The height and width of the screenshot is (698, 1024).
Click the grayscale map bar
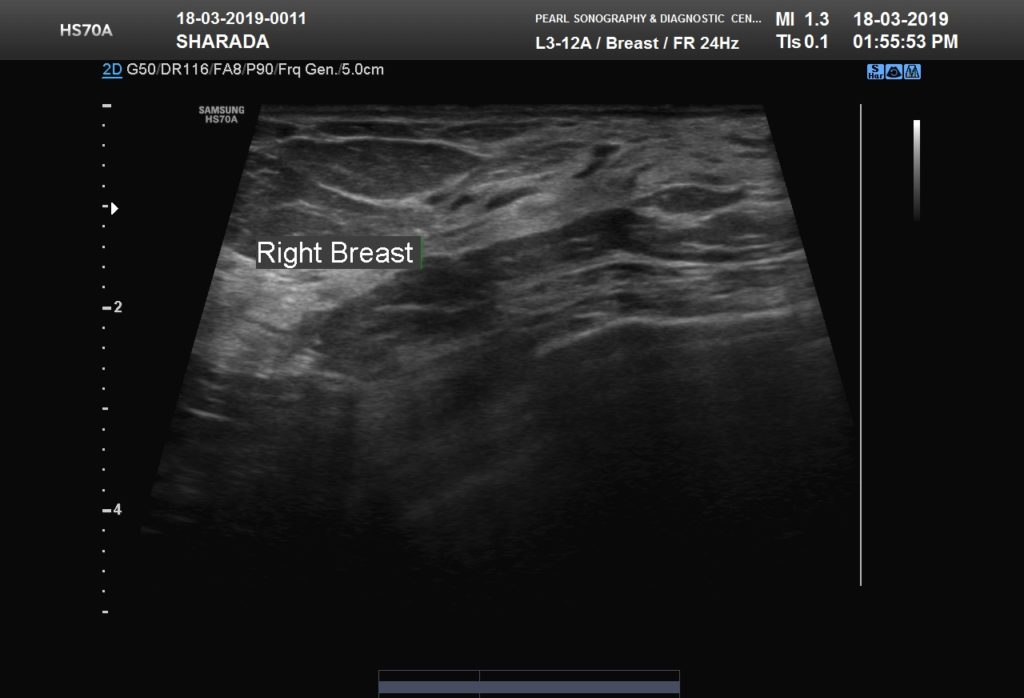pyautogui.click(x=916, y=170)
